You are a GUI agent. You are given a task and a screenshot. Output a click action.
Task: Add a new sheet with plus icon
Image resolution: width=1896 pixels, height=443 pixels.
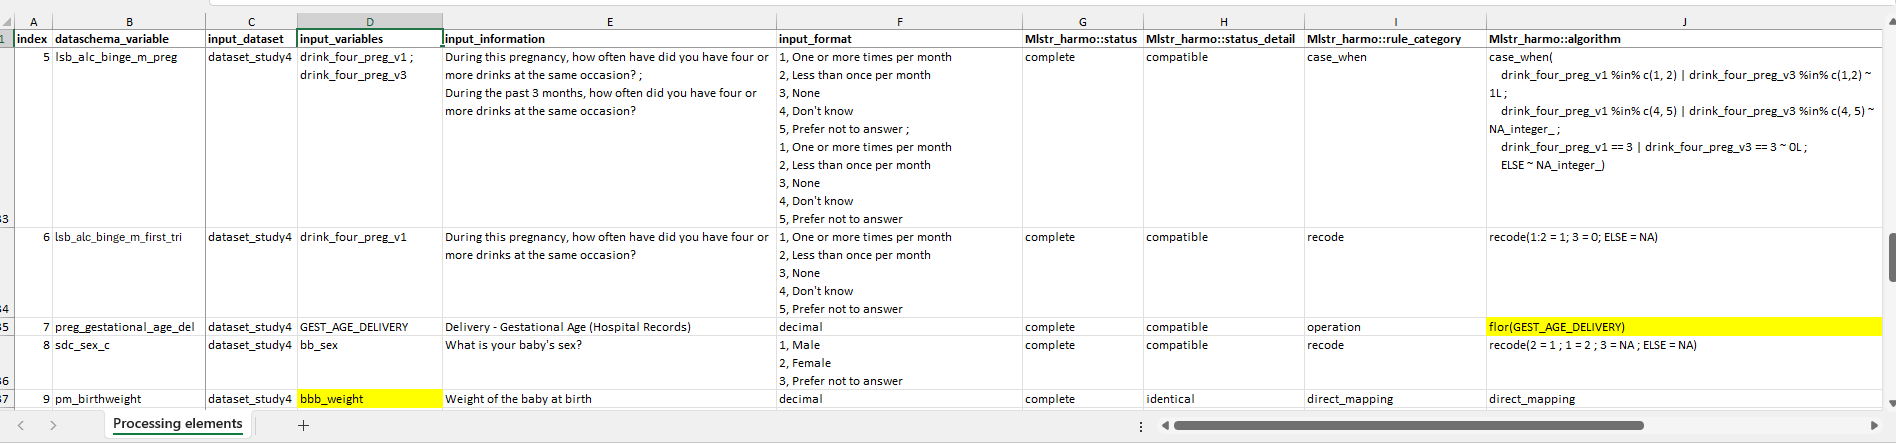[x=303, y=425]
